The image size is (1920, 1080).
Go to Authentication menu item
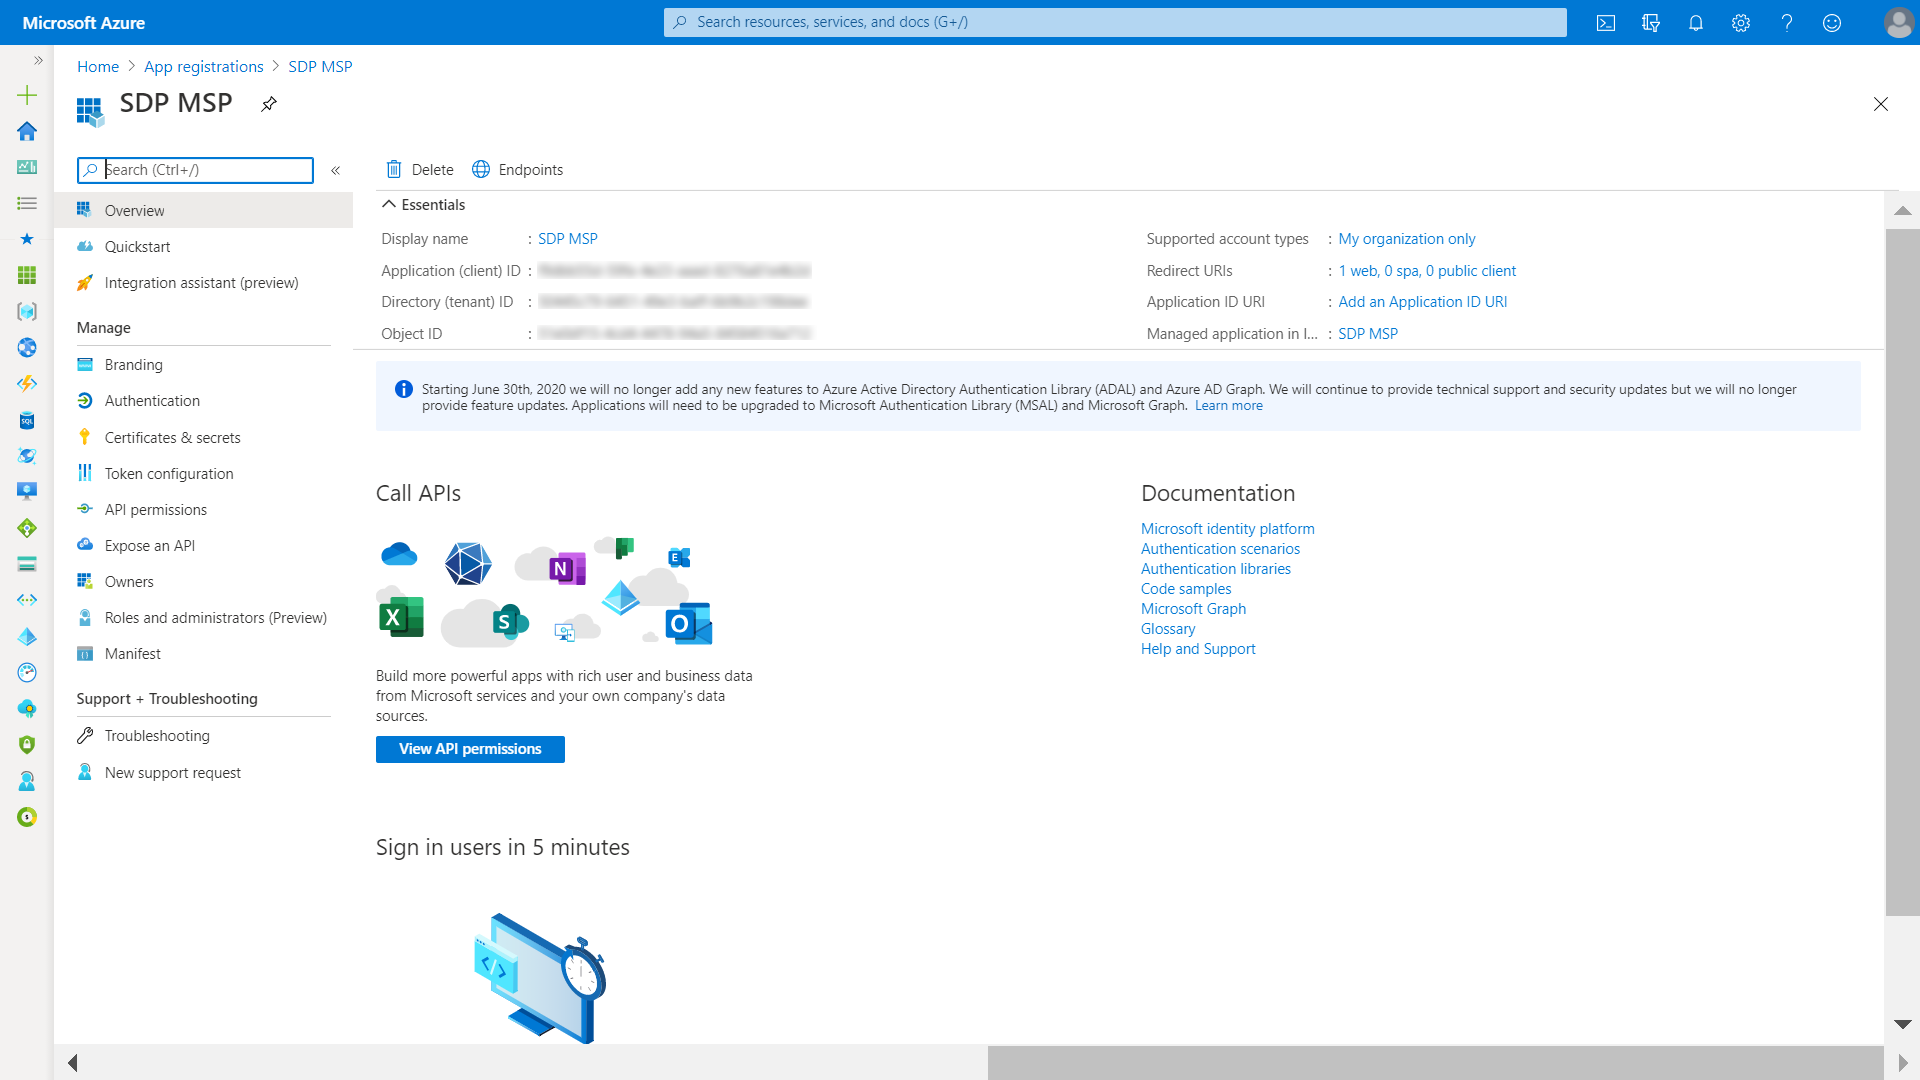pos(152,401)
